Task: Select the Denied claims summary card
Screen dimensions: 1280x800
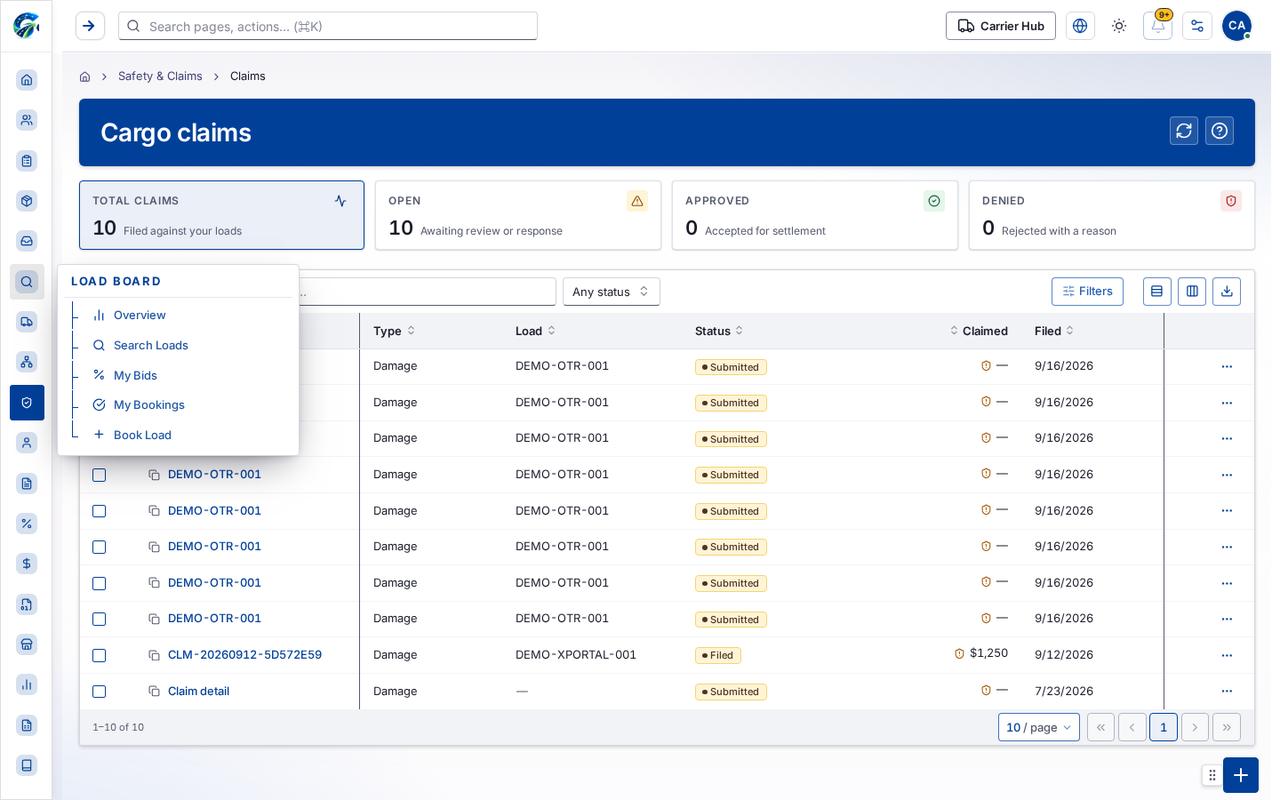Action: click(x=1112, y=215)
